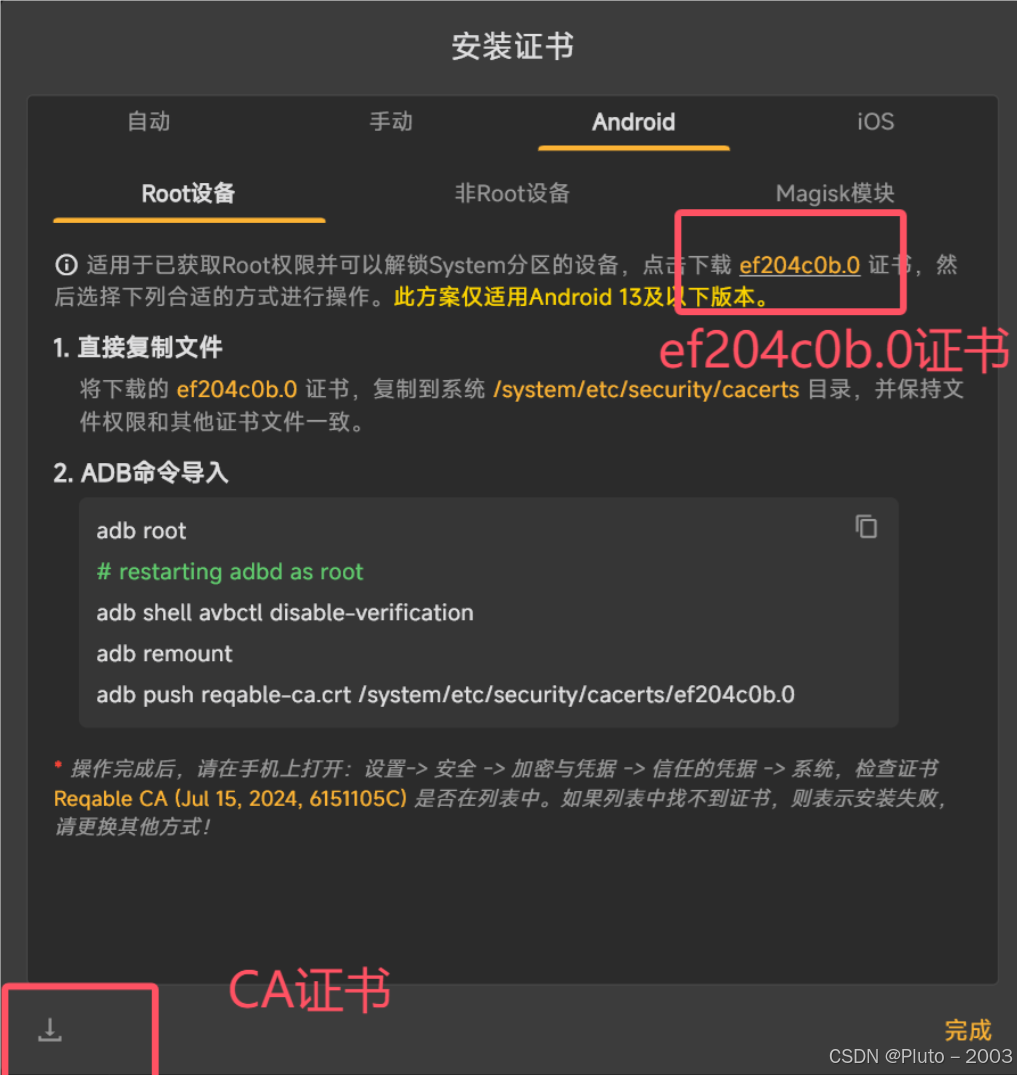
Task: Switch to the 自动 tab
Action: pyautogui.click(x=149, y=121)
